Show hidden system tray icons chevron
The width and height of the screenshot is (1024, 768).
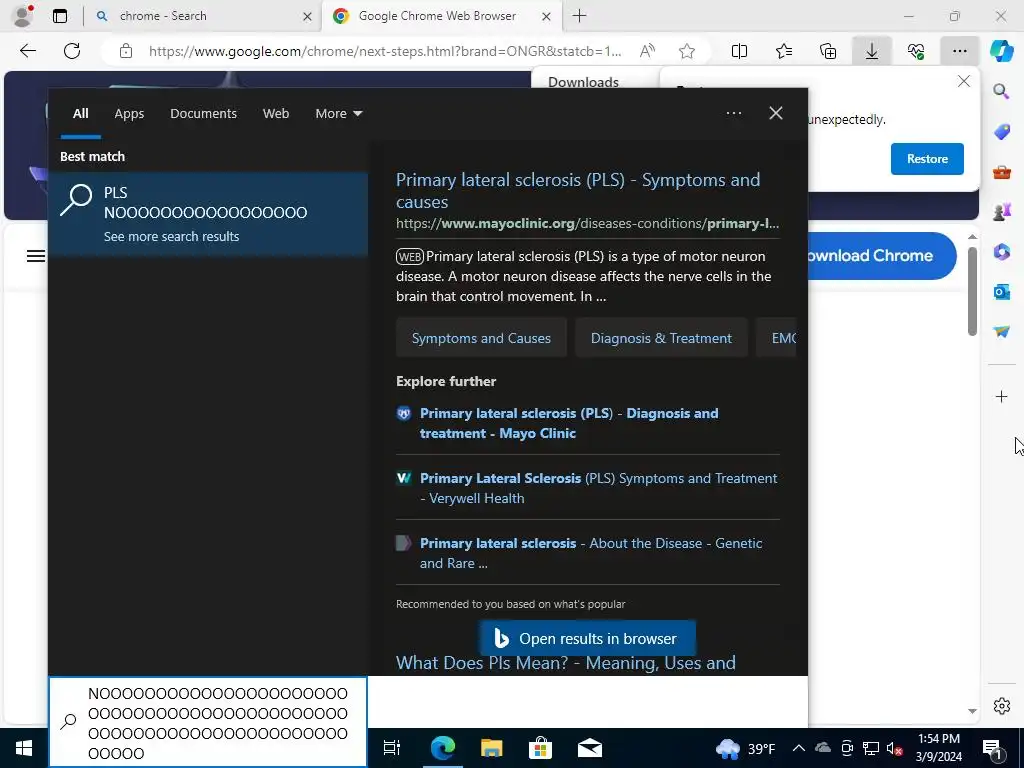(x=798, y=748)
